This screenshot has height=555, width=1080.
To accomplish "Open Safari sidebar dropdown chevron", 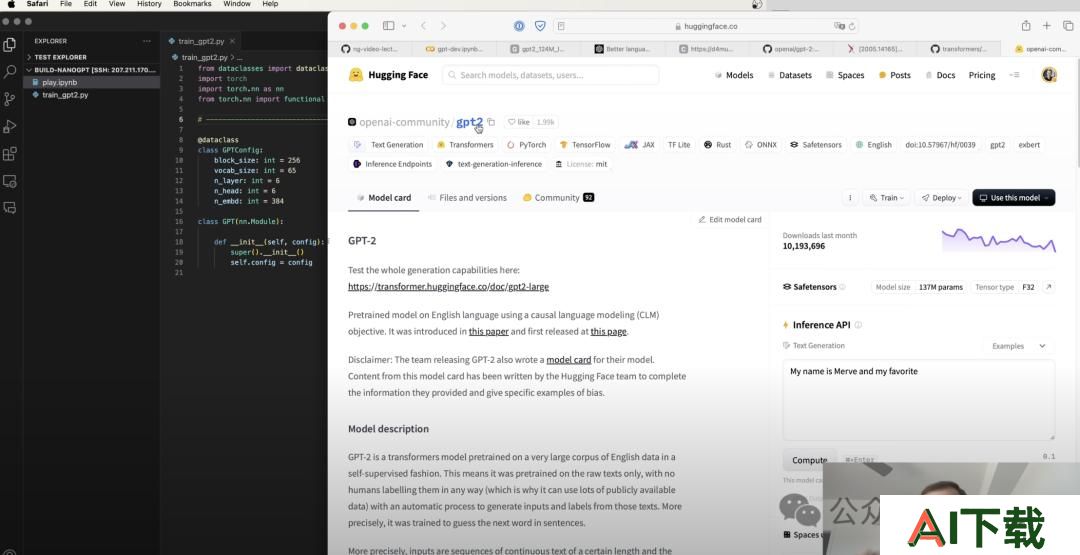I will click(x=404, y=26).
